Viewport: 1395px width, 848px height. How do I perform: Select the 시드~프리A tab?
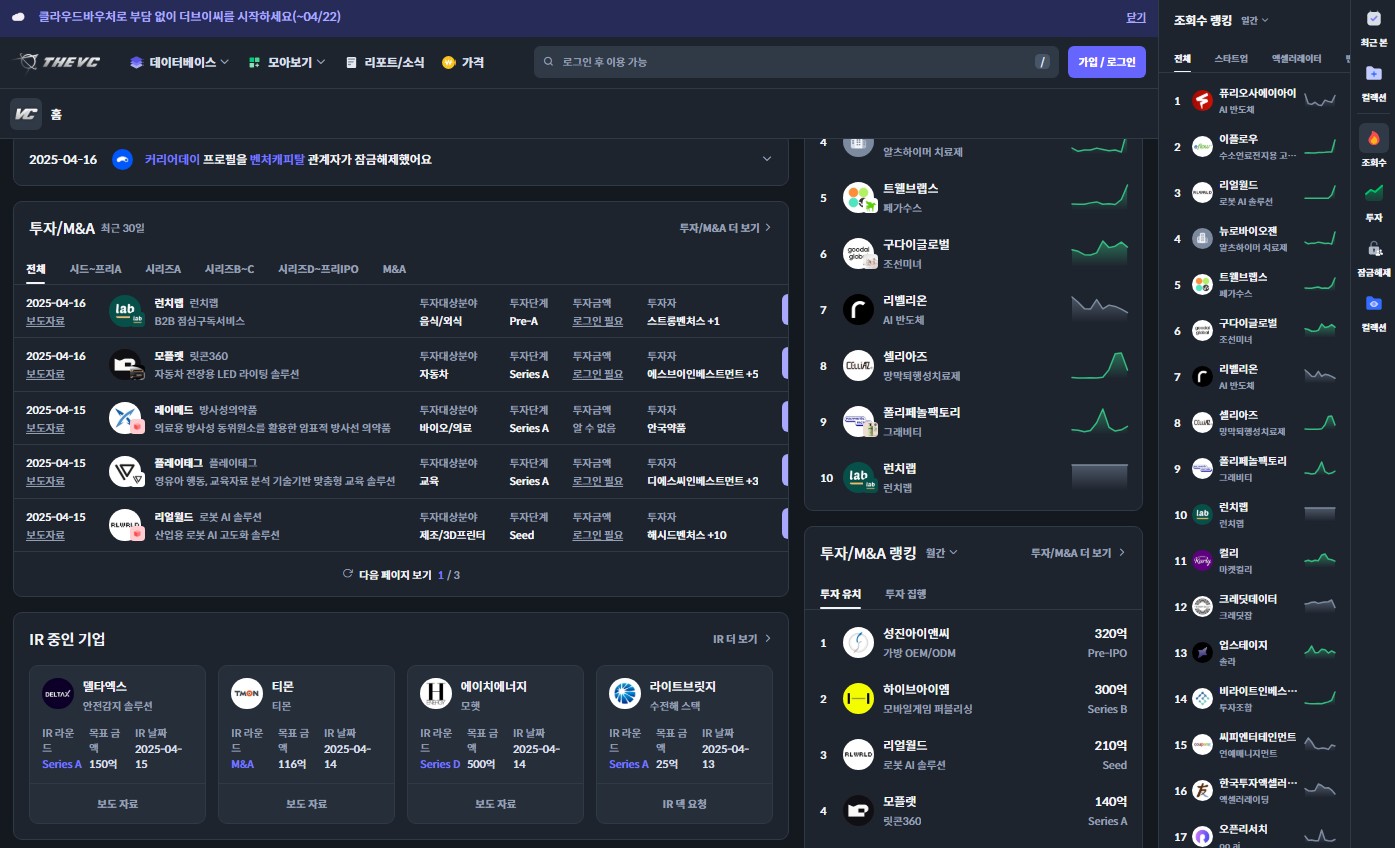click(95, 269)
